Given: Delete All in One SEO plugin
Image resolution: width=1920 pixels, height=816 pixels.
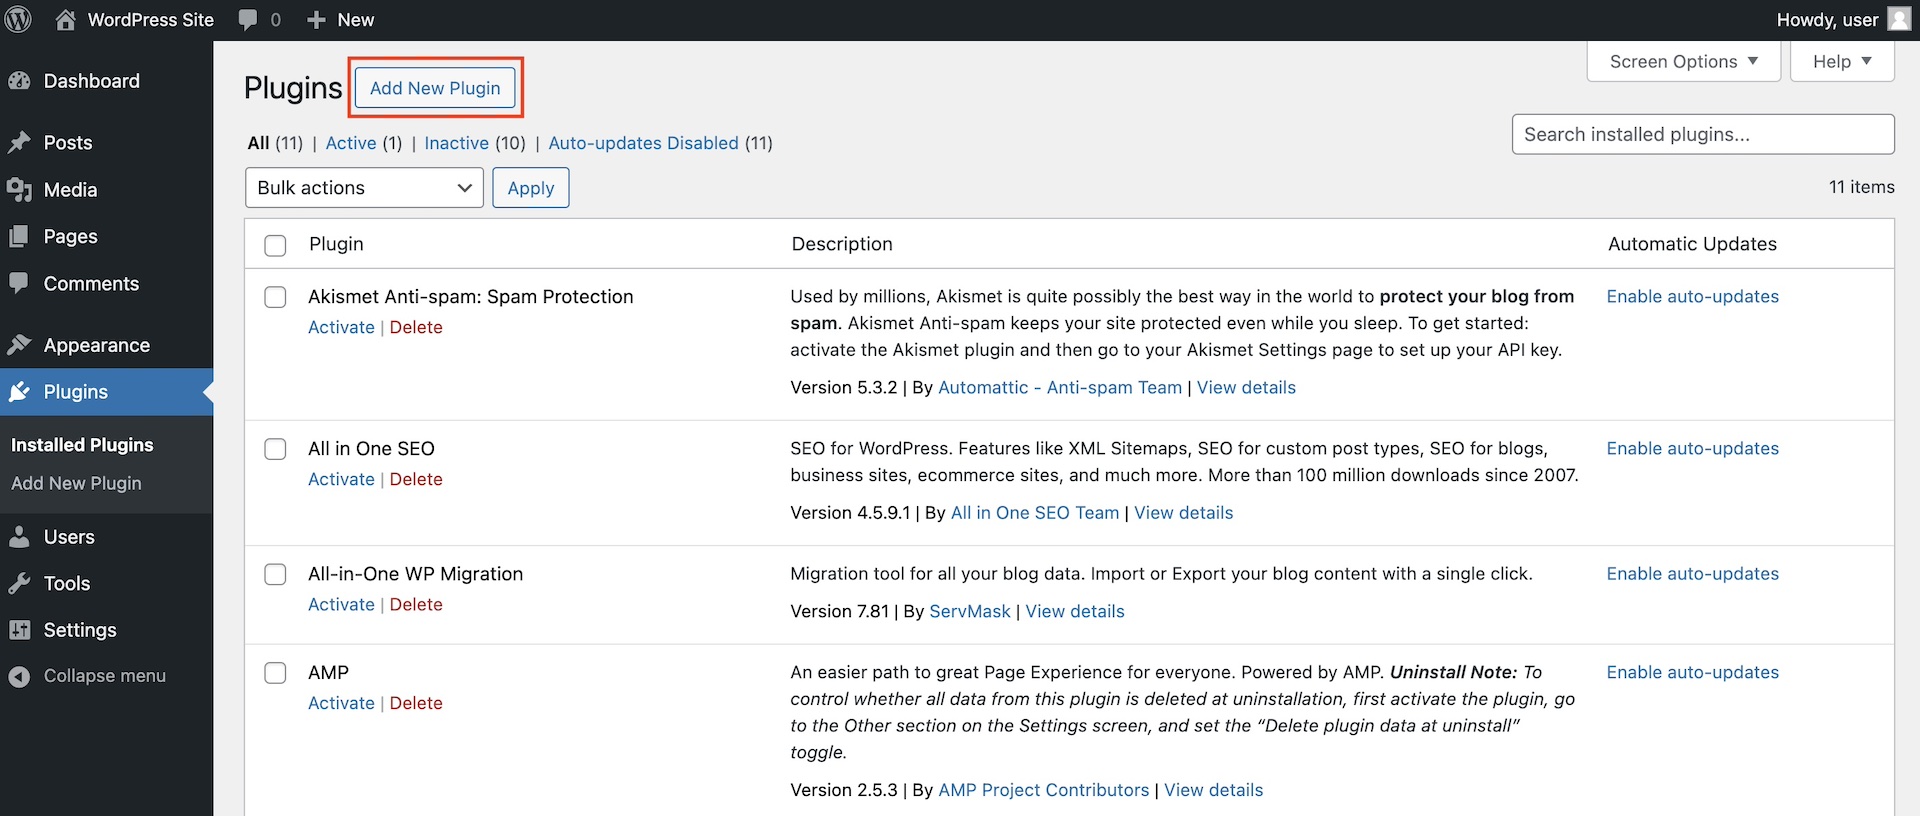Looking at the screenshot, I should 416,479.
